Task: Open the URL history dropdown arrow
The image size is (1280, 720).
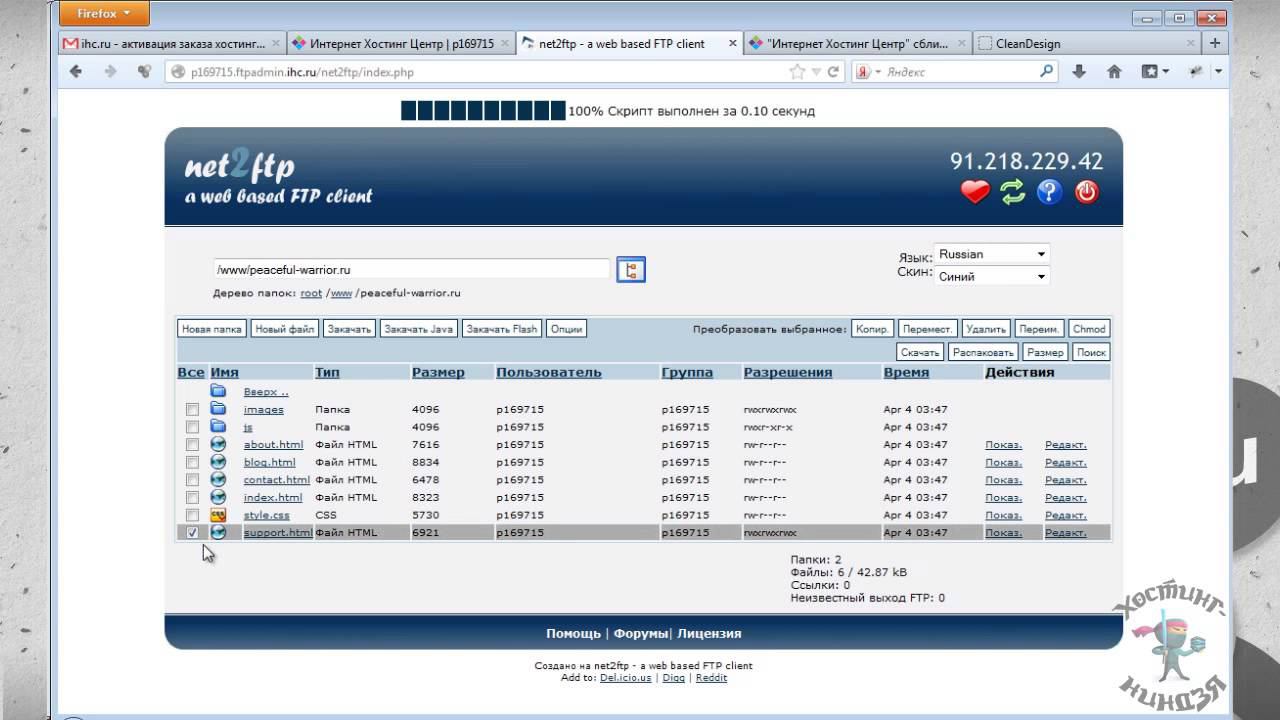Action: [x=816, y=72]
